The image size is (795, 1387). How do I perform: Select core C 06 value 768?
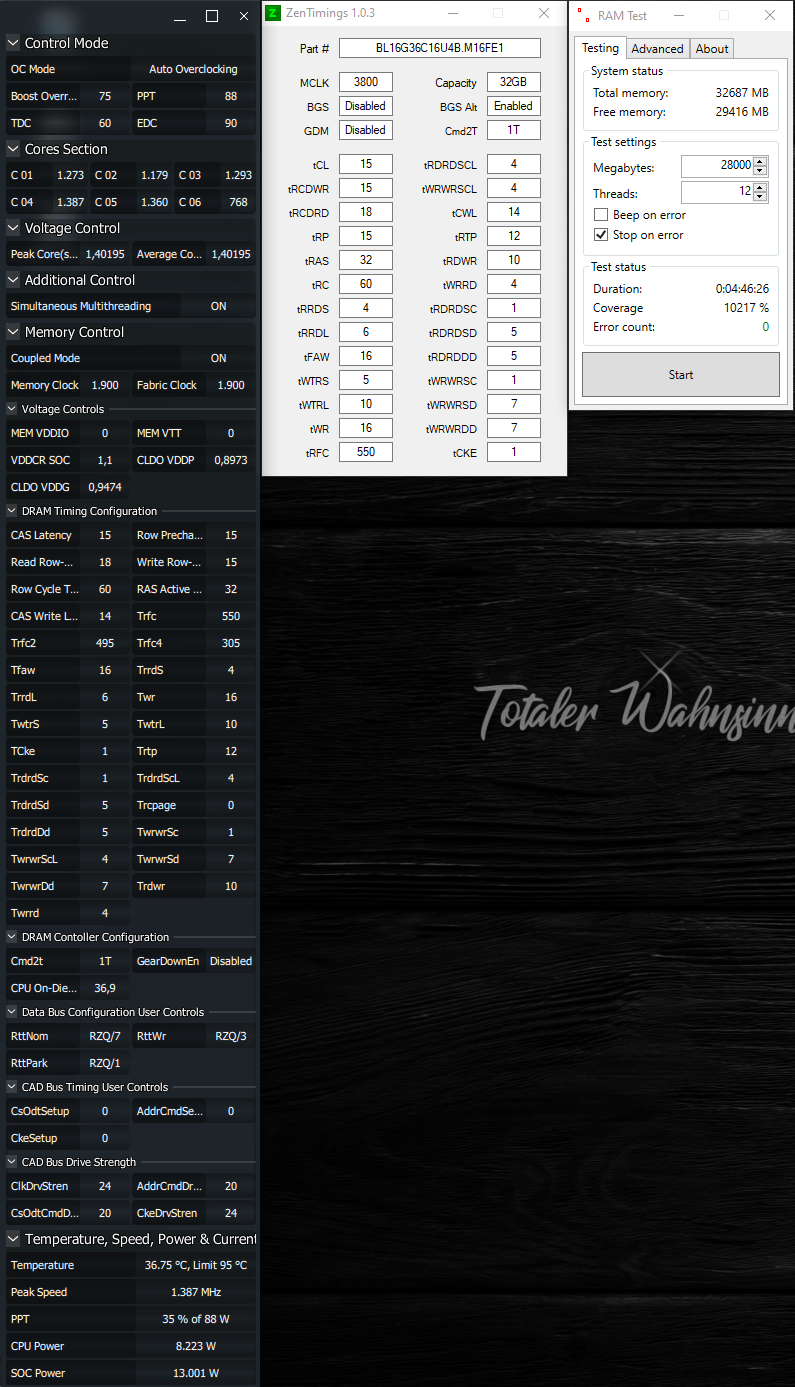238,202
